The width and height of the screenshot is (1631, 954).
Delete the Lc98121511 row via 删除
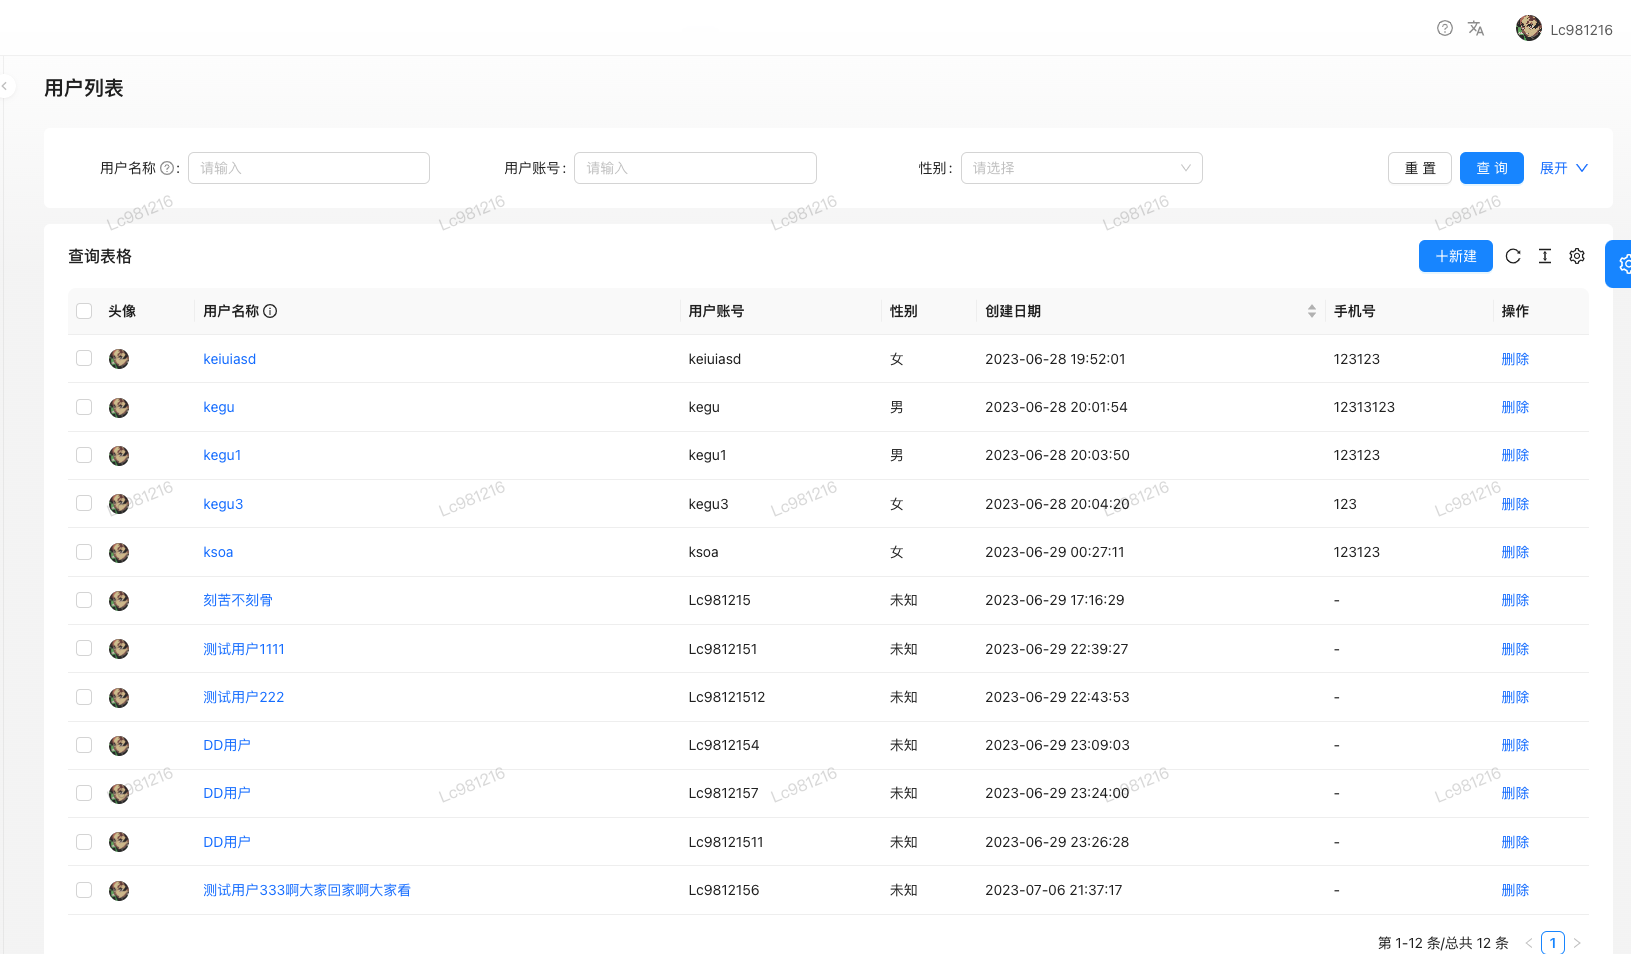(x=1515, y=842)
